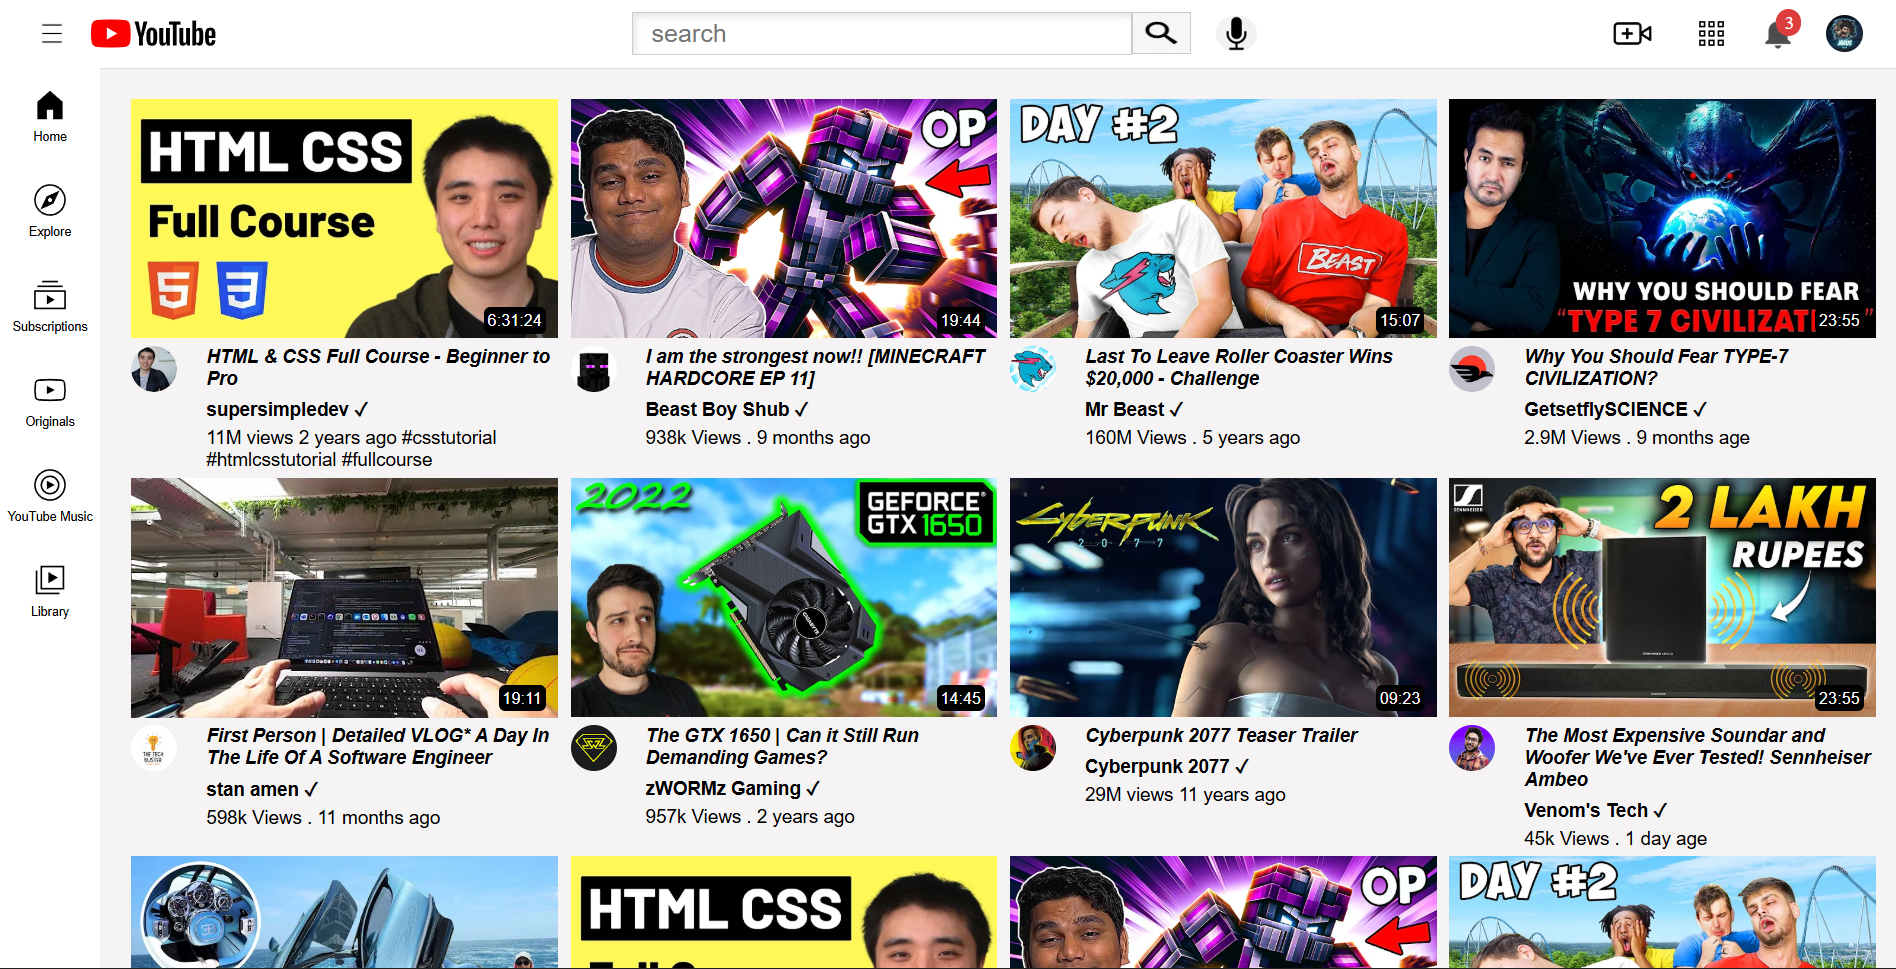Image resolution: width=1896 pixels, height=969 pixels.
Task: Open Originals in sidebar
Action: click(x=50, y=401)
